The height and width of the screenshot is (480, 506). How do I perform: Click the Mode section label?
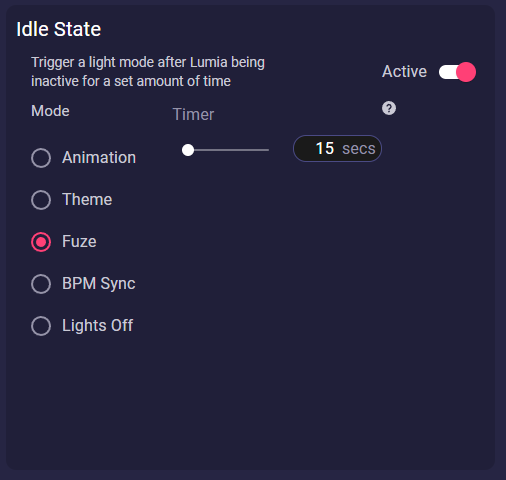click(x=50, y=111)
